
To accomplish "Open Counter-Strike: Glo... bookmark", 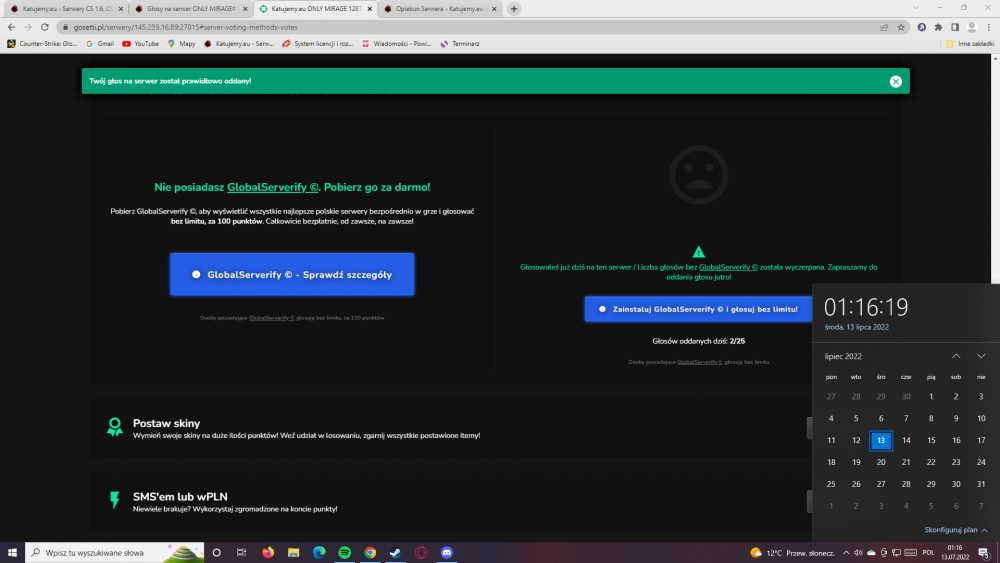I will click(x=42, y=44).
